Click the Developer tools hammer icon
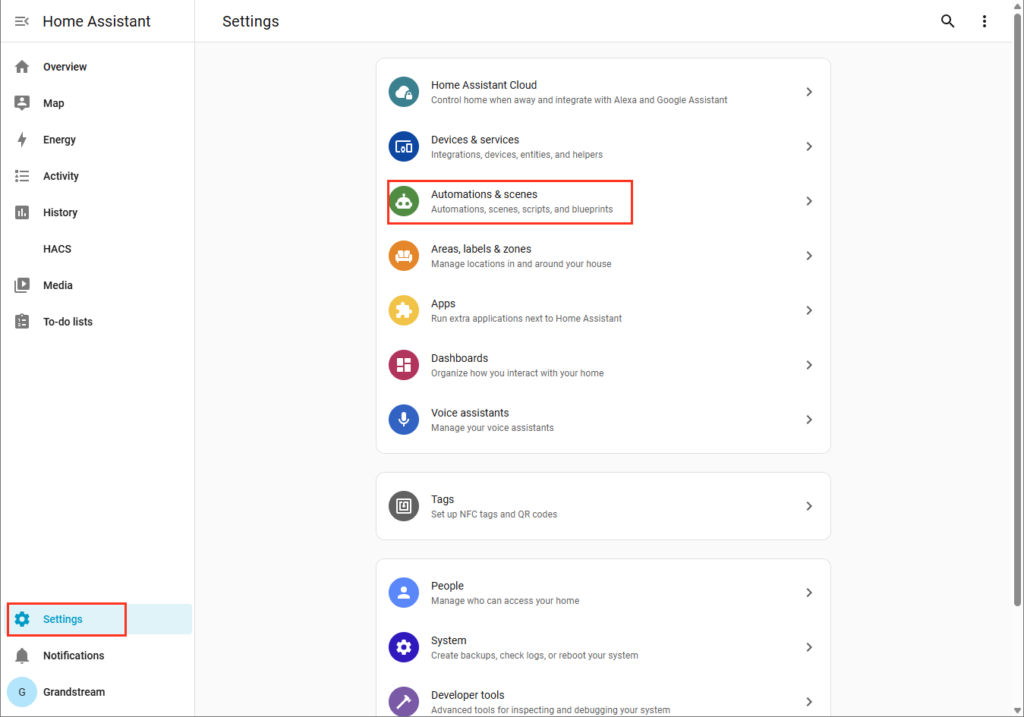The height and width of the screenshot is (717, 1024). click(x=404, y=701)
